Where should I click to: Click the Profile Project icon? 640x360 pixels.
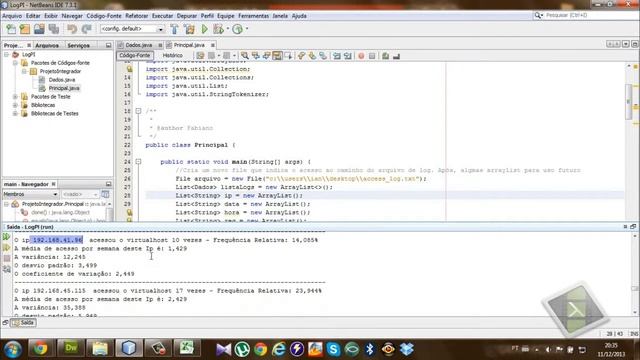(238, 29)
